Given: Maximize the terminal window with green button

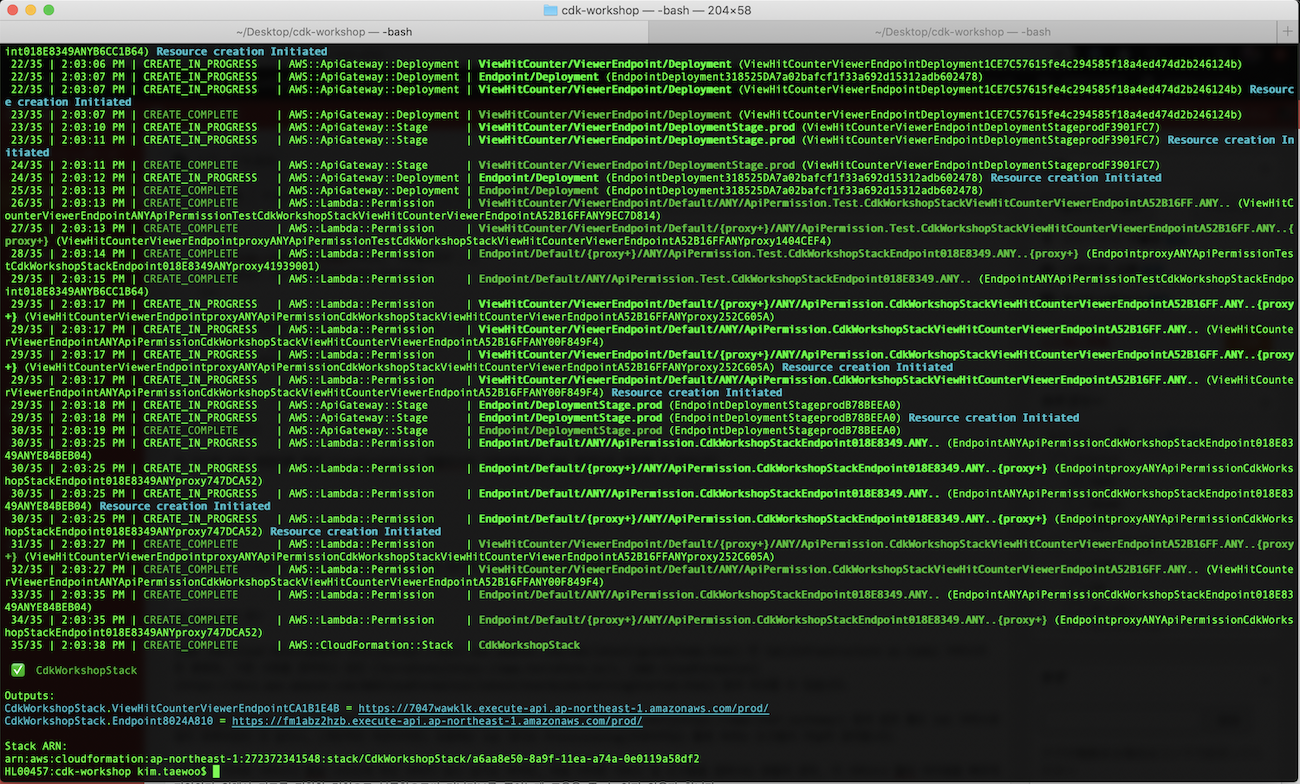Looking at the screenshot, I should click(49, 10).
